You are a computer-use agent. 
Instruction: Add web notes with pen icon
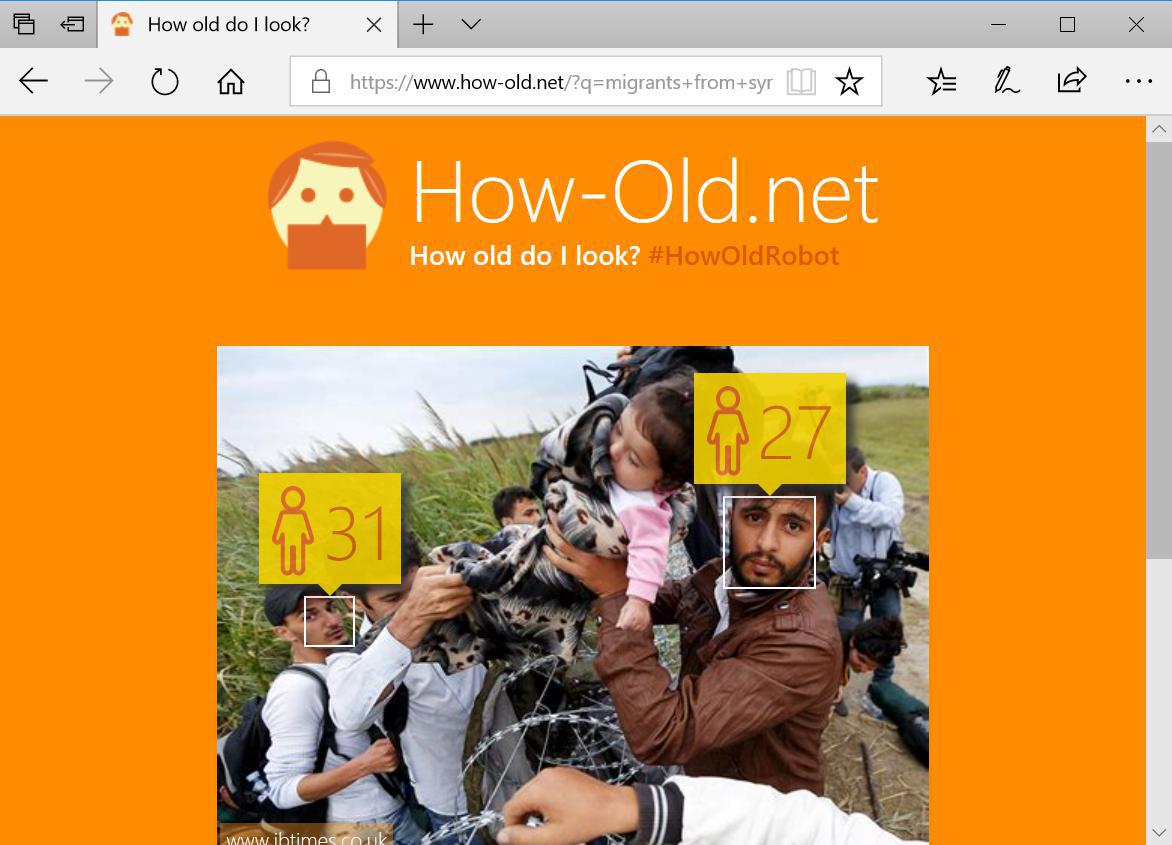(x=1006, y=81)
